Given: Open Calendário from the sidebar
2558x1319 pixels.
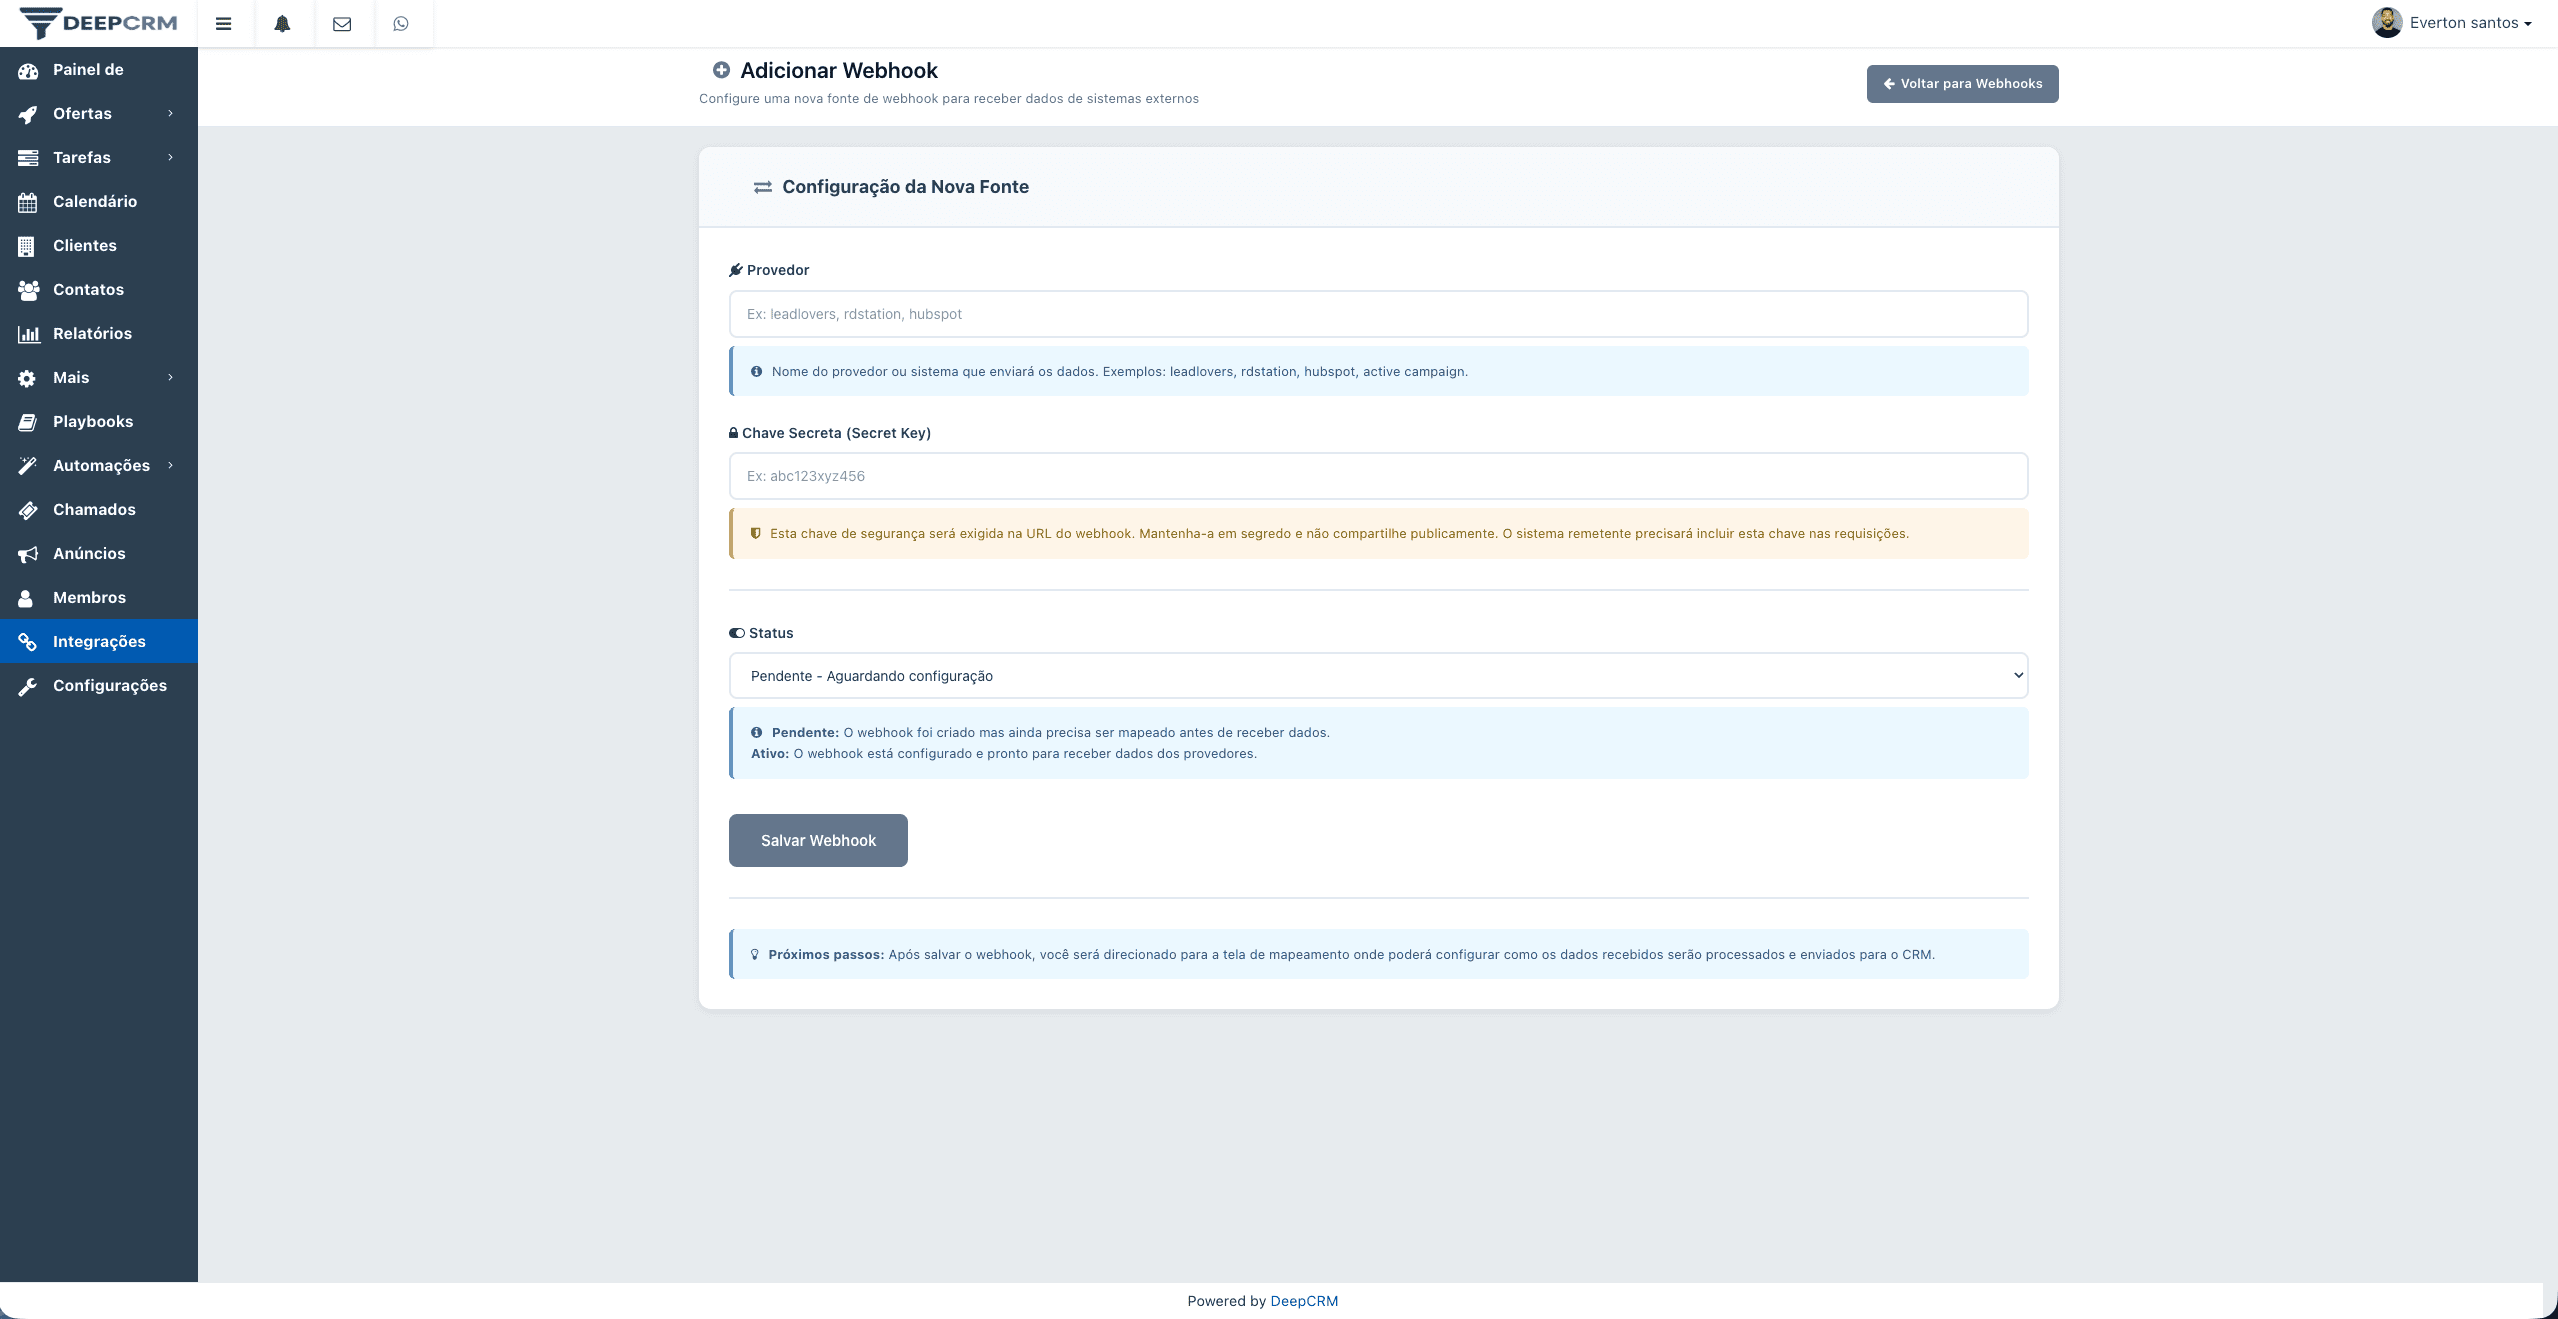Looking at the screenshot, I should click(x=95, y=201).
